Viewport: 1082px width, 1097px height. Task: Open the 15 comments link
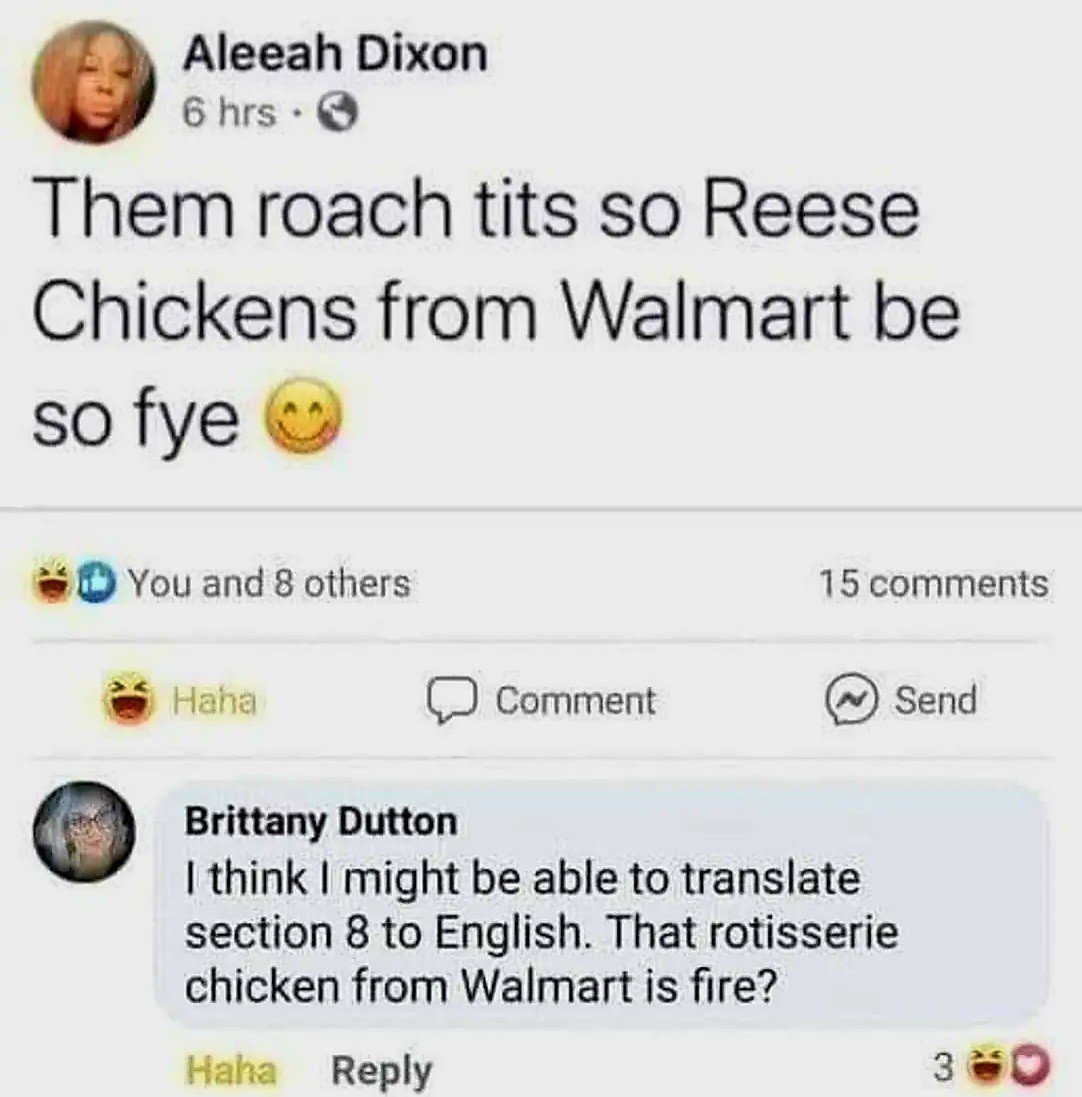coord(934,583)
